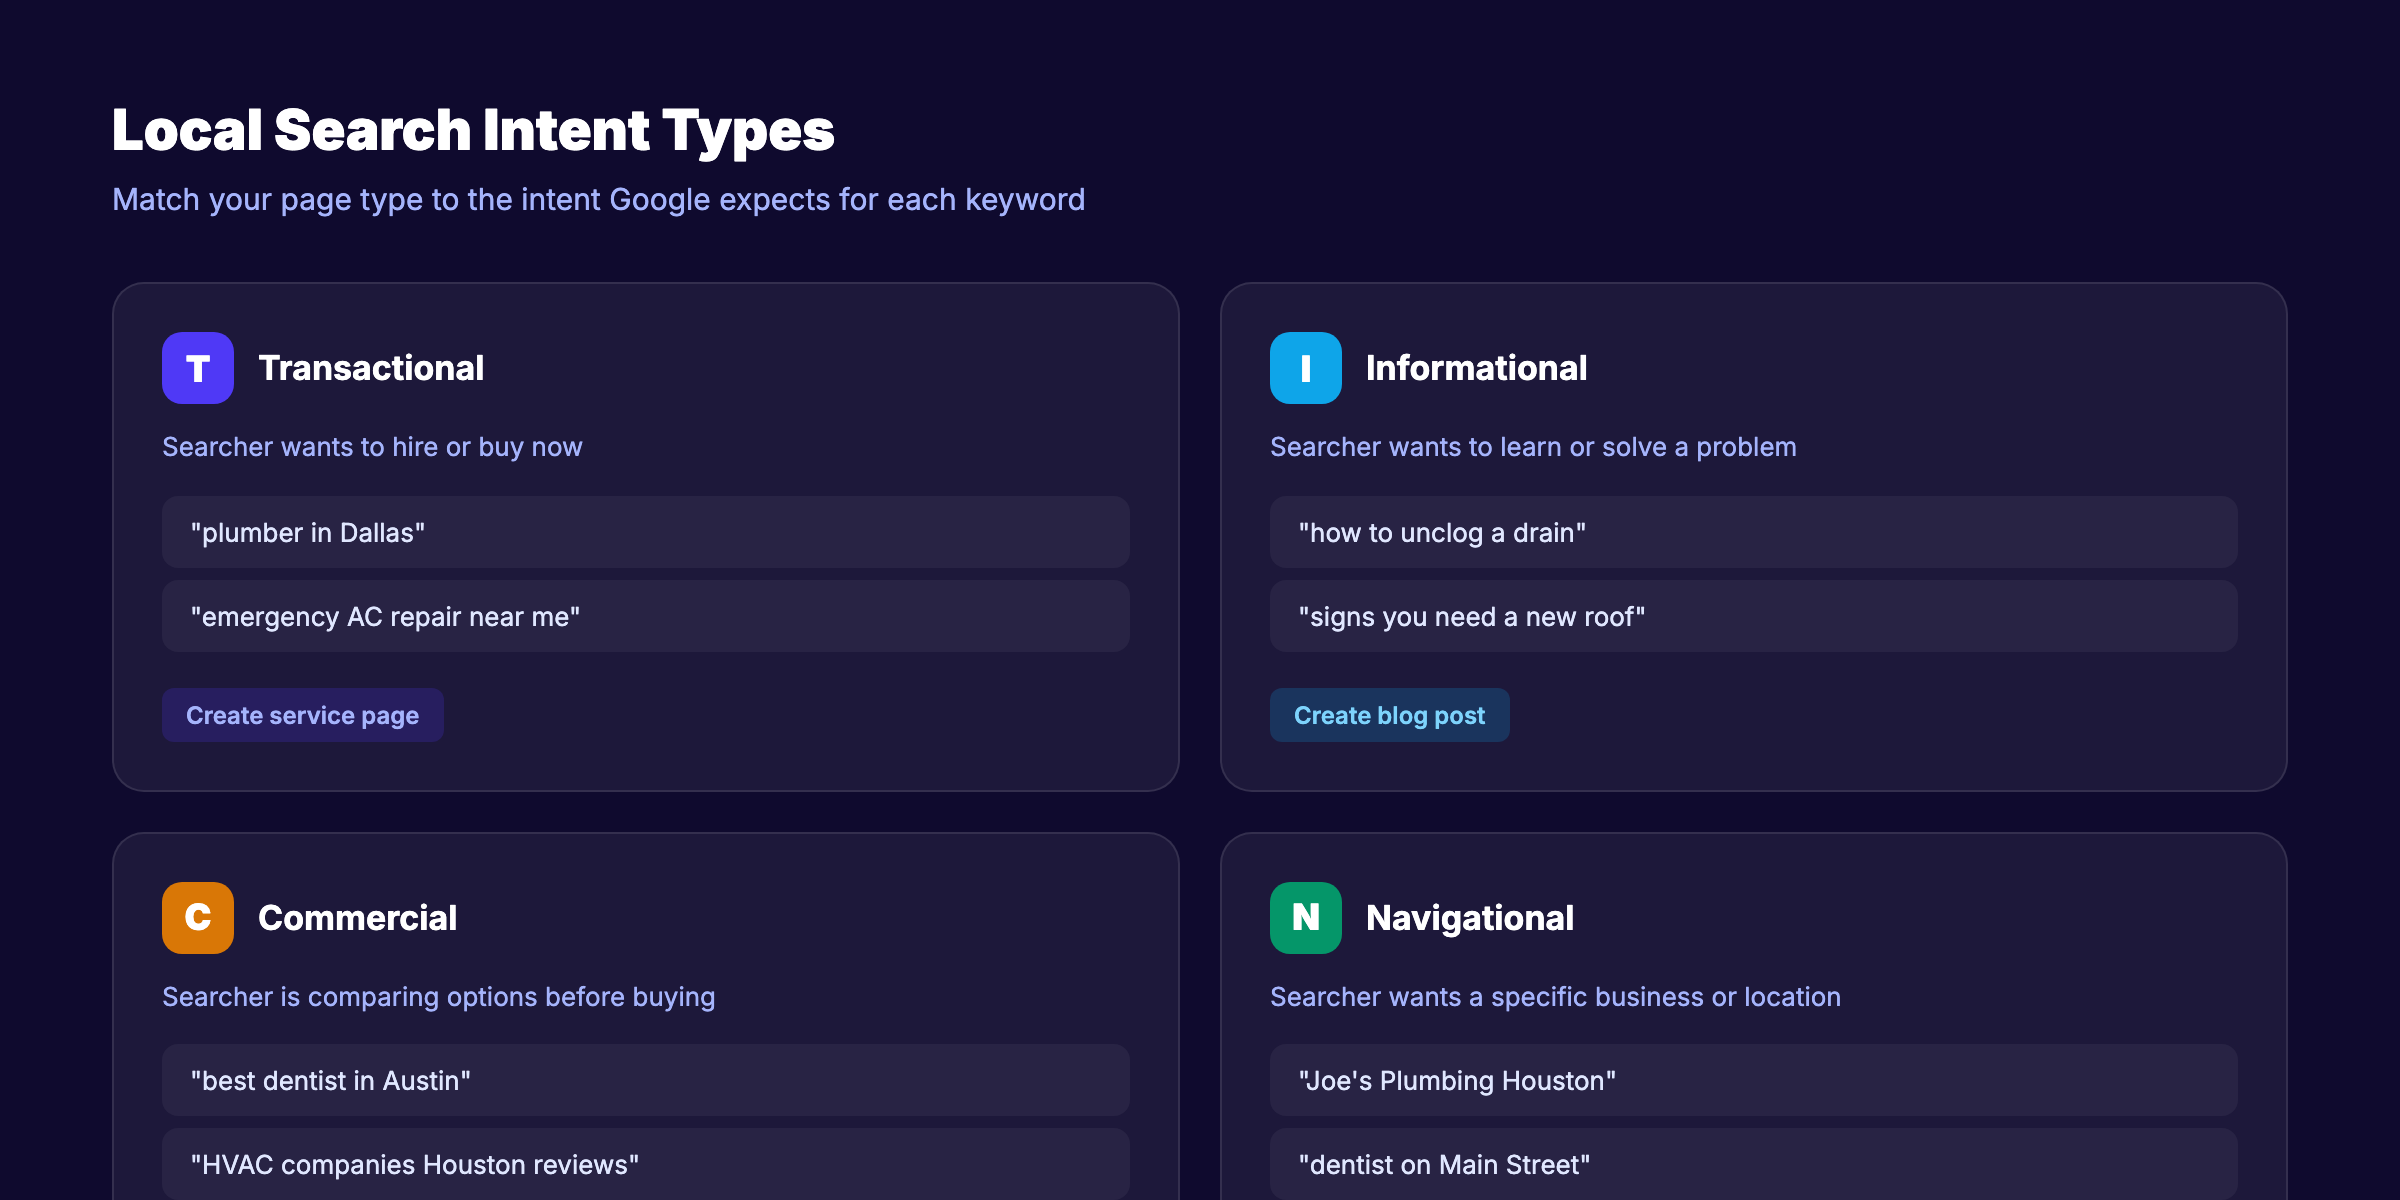Click the blue I Informational badge icon
The width and height of the screenshot is (2400, 1200).
click(1305, 368)
